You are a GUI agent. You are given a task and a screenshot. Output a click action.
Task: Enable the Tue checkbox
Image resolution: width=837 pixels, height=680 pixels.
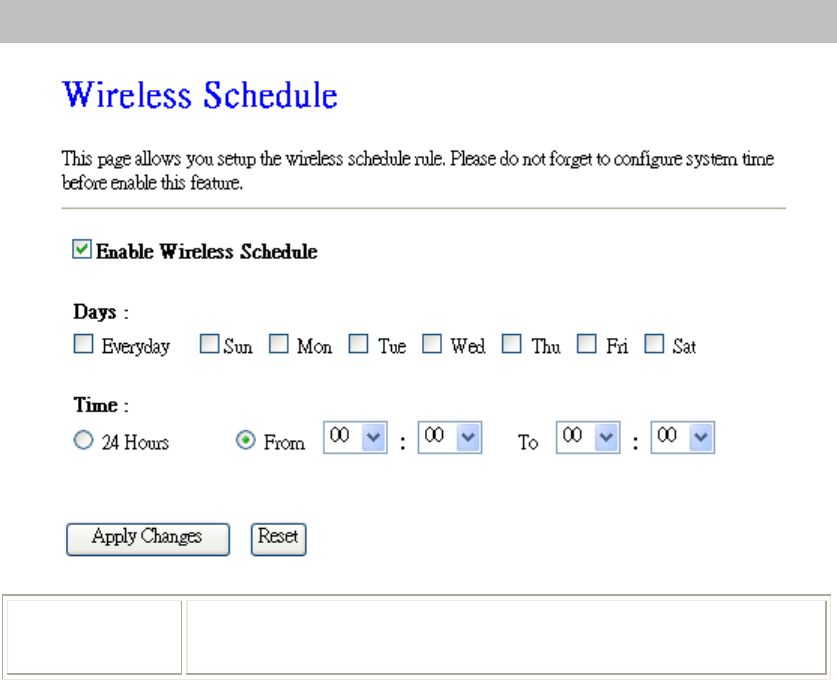[358, 344]
